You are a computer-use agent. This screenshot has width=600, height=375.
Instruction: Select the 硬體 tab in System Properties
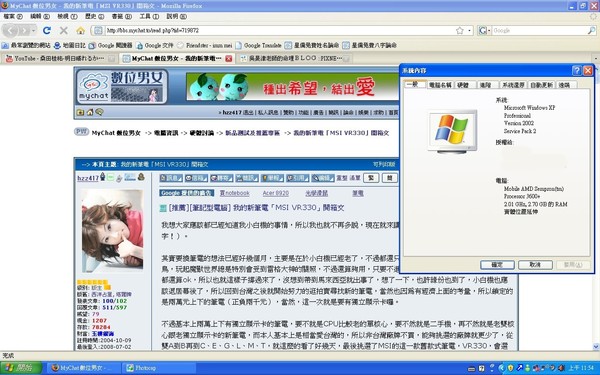[x=465, y=85]
